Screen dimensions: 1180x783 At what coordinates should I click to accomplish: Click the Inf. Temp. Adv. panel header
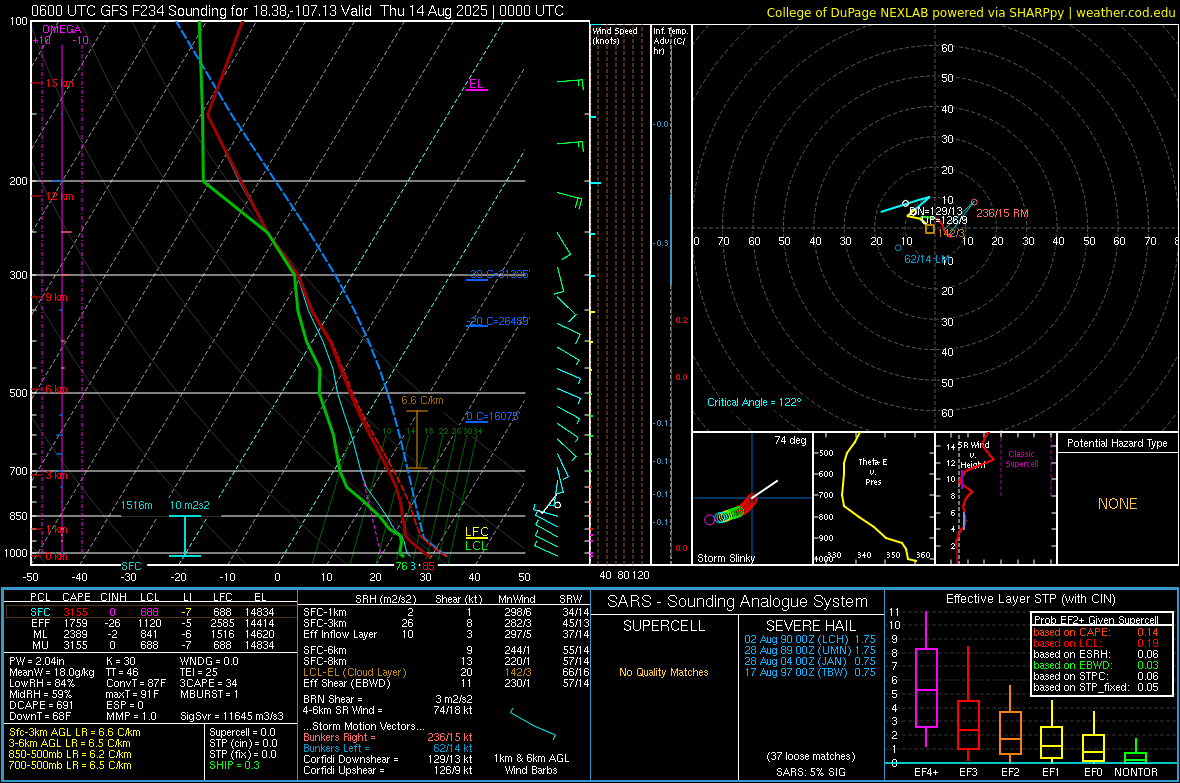tap(670, 41)
